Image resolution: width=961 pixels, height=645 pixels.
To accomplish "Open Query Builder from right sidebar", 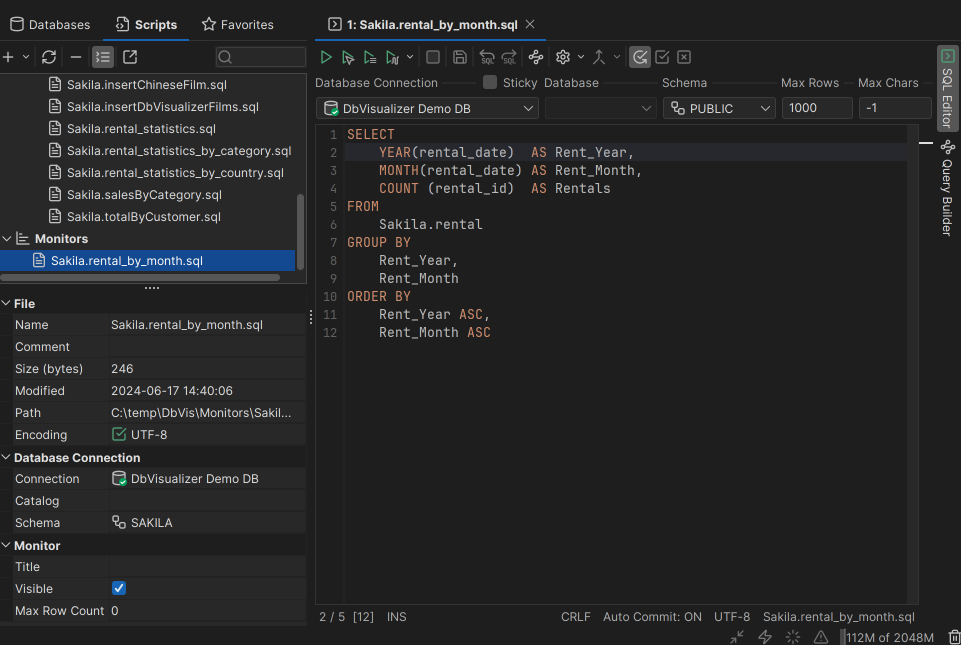I will [947, 190].
